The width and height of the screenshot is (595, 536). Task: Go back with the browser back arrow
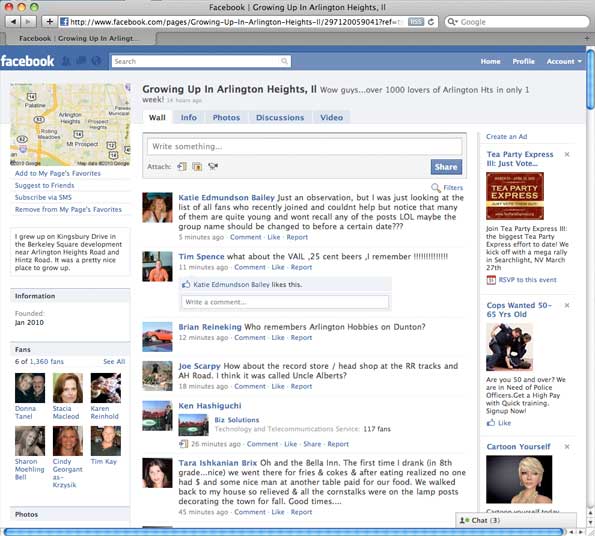click(x=13, y=22)
